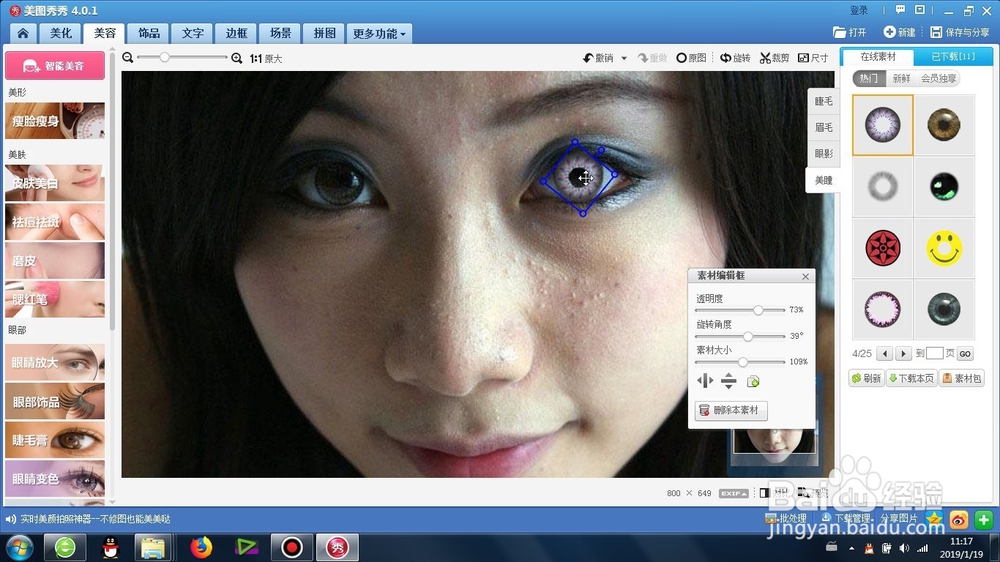Viewport: 1000px width, 562px height.
Task: Select the 睫毛 side tab
Action: (x=823, y=101)
